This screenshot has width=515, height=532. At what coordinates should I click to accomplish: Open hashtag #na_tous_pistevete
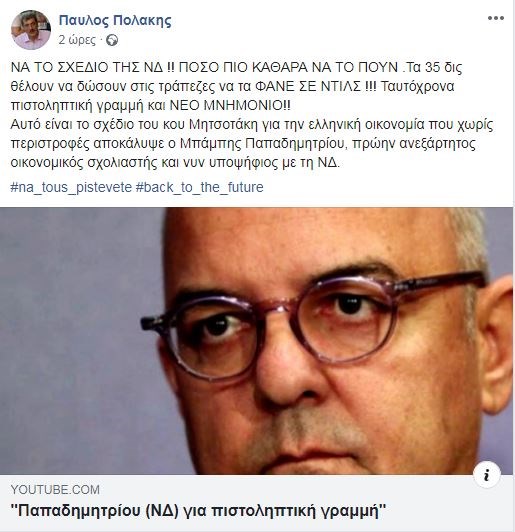[71, 187]
